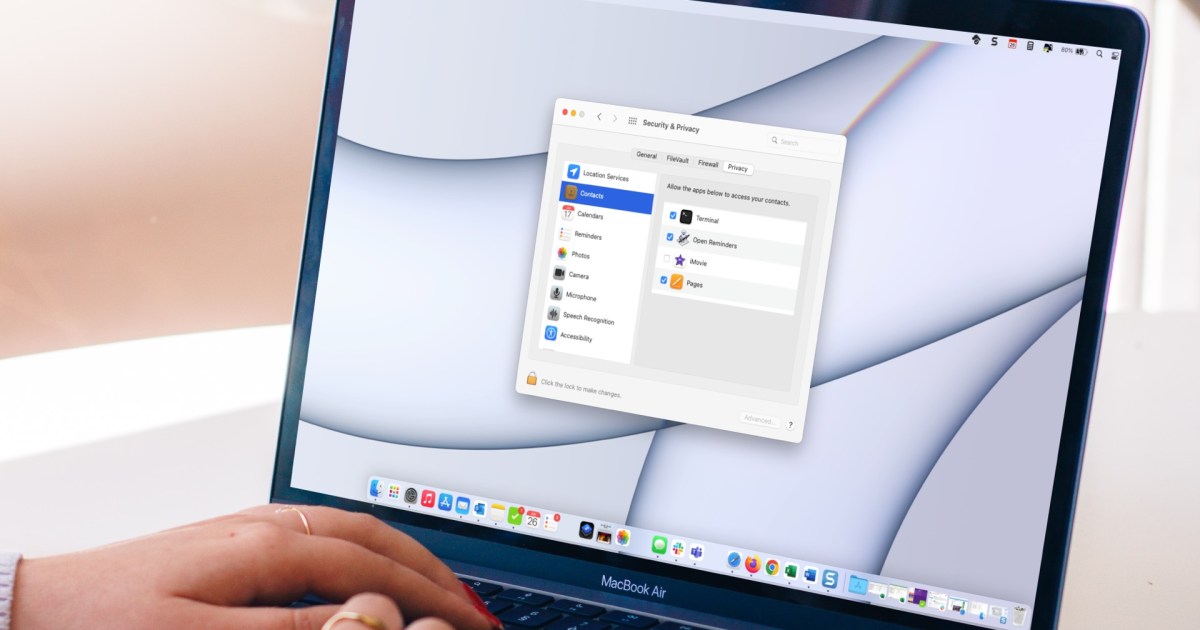Toggle the Terminal contacts access checkbox
Image resolution: width=1200 pixels, height=630 pixels.
click(673, 215)
